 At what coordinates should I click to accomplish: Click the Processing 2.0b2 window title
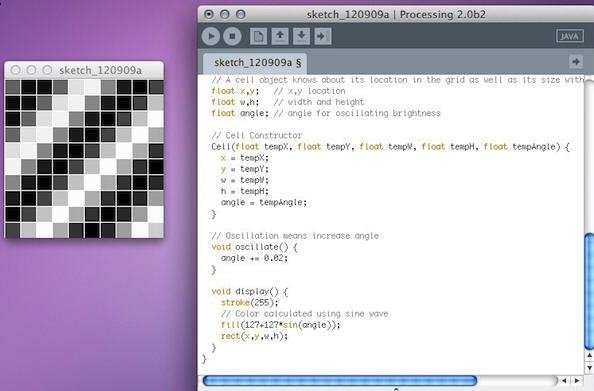(396, 15)
